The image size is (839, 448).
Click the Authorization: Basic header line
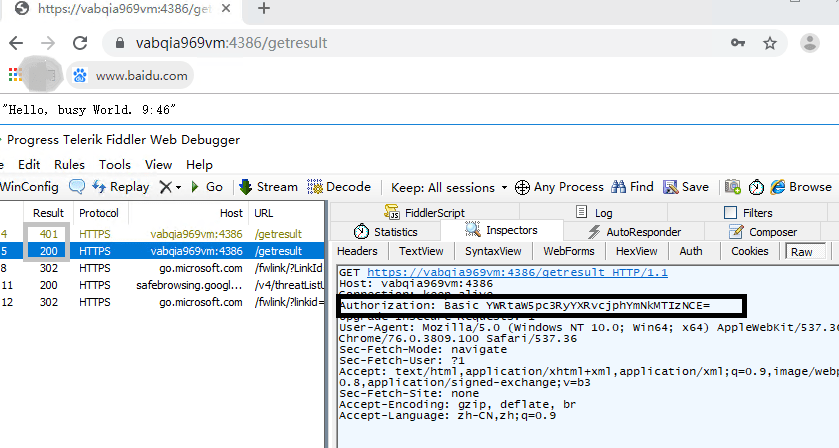coord(525,306)
